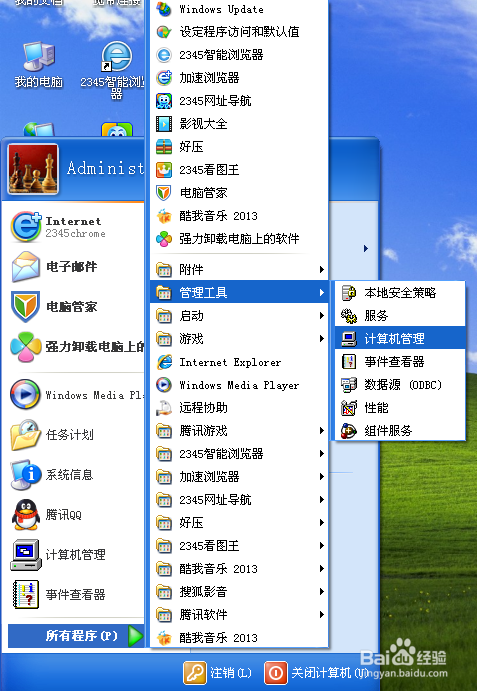Expand the 加速浏览器 folder submenu
This screenshot has width=477, height=691.
pyautogui.click(x=239, y=476)
